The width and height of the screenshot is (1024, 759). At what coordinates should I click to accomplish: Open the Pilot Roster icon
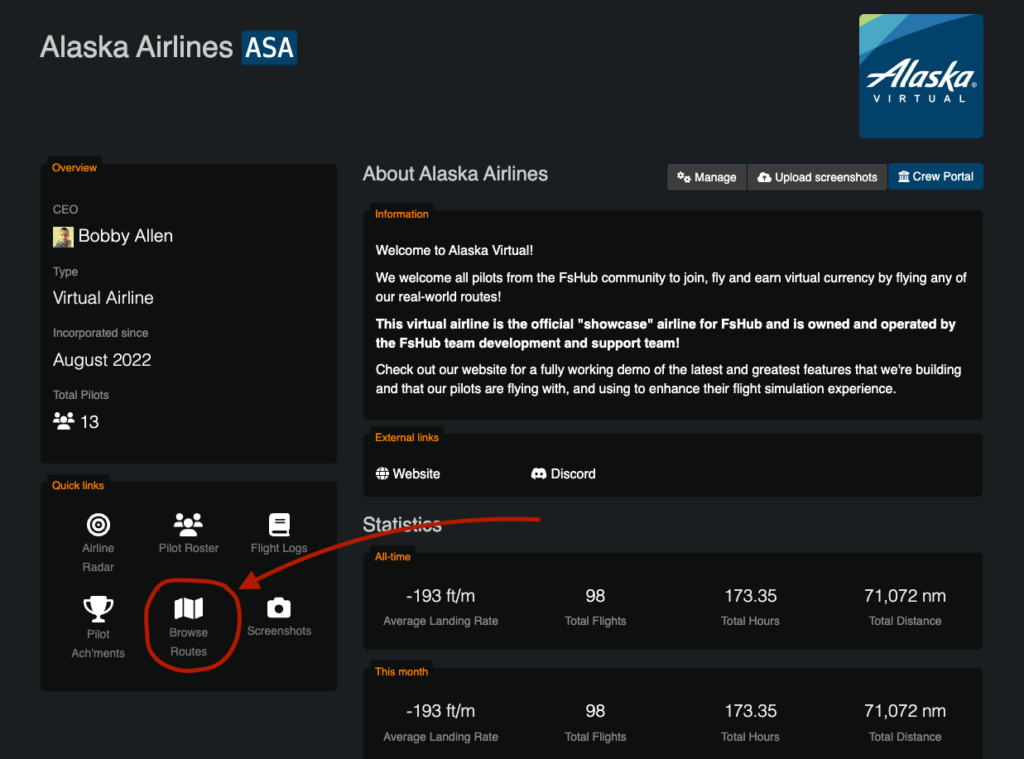tap(188, 524)
